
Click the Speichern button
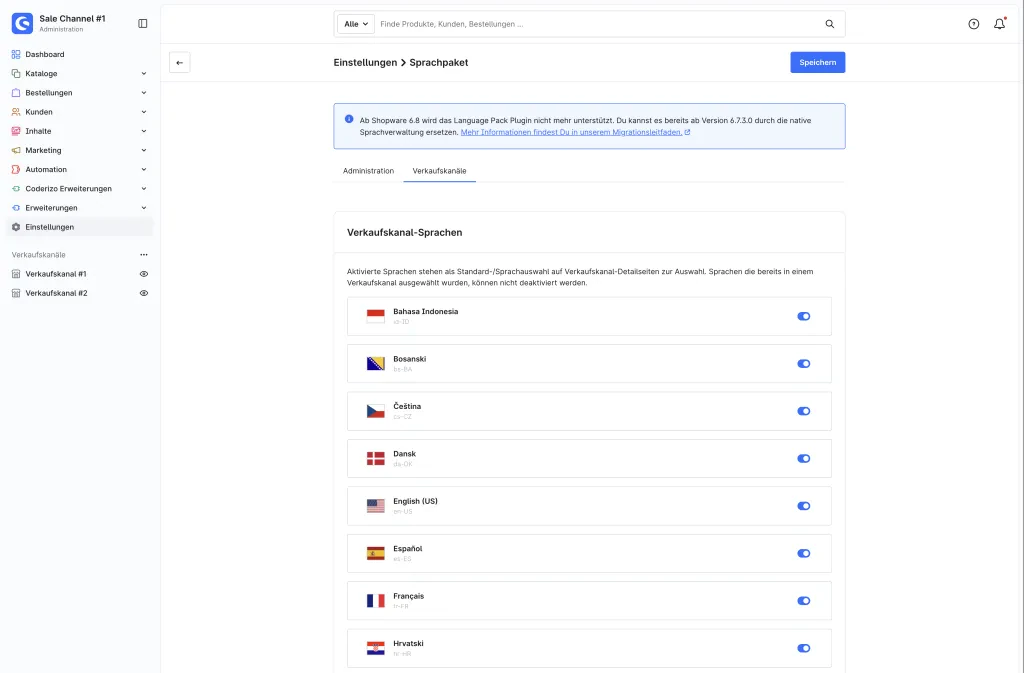(818, 63)
